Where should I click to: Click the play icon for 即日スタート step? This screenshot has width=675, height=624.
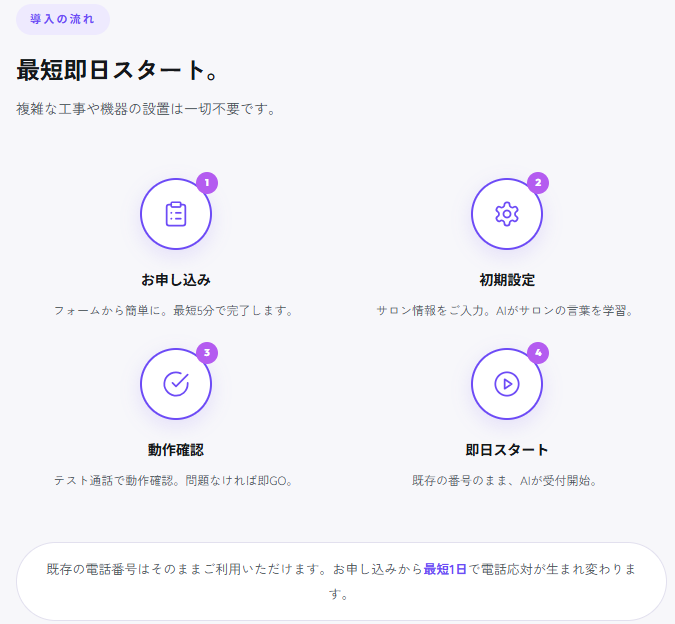507,384
